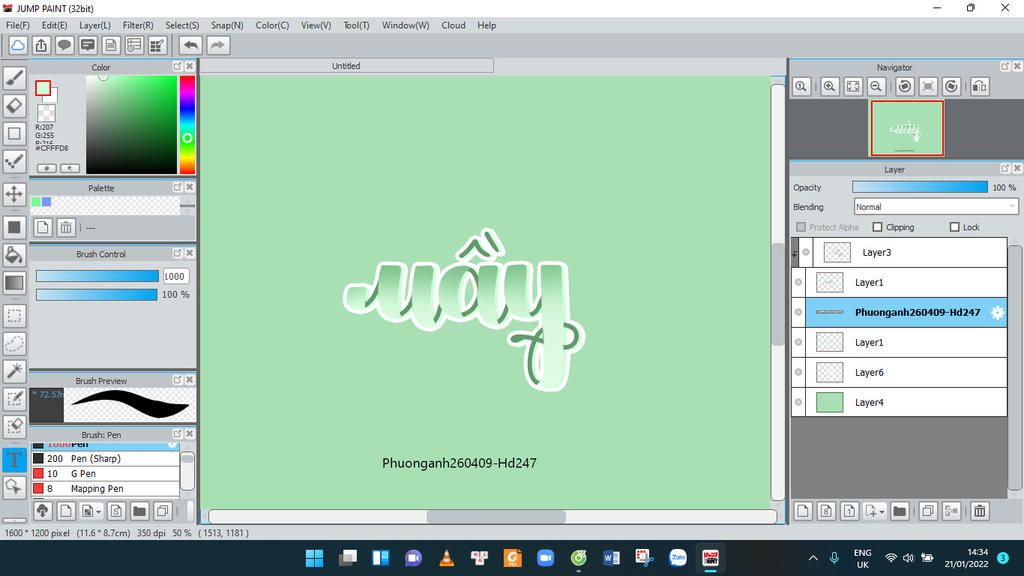The height and width of the screenshot is (576, 1024).
Task: Select the Magic Wand tool
Action: coord(14,371)
